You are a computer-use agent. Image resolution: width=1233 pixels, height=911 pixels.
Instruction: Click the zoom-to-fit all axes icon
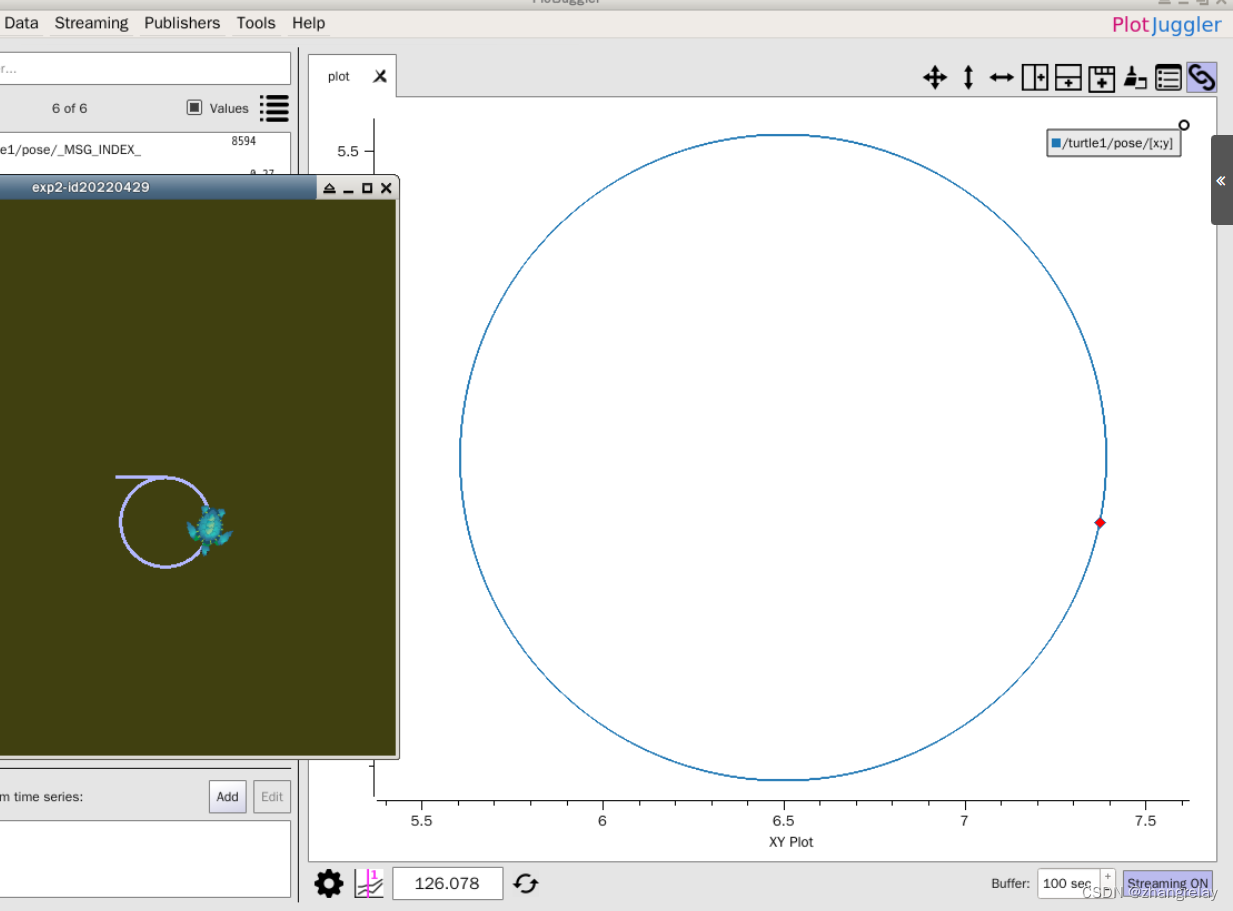935,78
